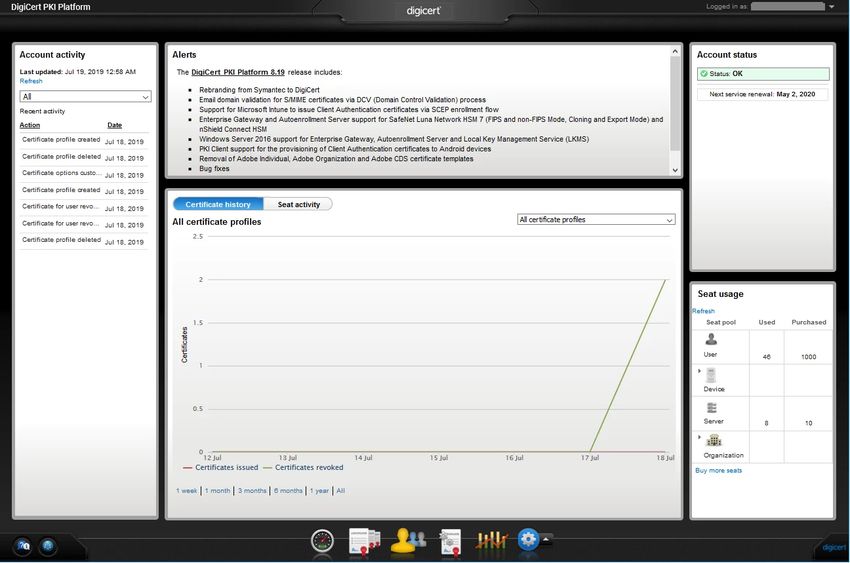
Task: Click the User seats purchased value 1000
Action: click(x=808, y=357)
